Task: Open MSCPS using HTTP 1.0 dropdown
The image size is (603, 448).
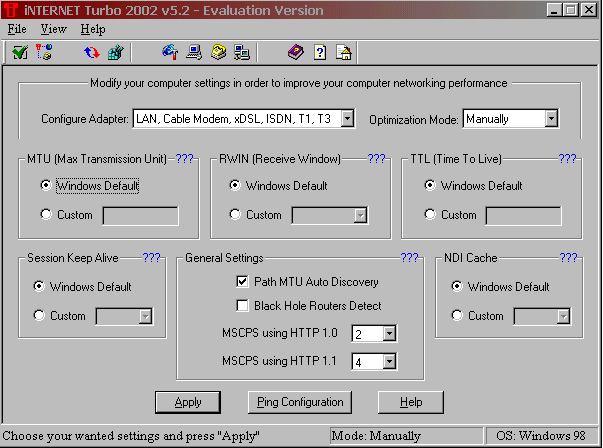Action: click(389, 333)
